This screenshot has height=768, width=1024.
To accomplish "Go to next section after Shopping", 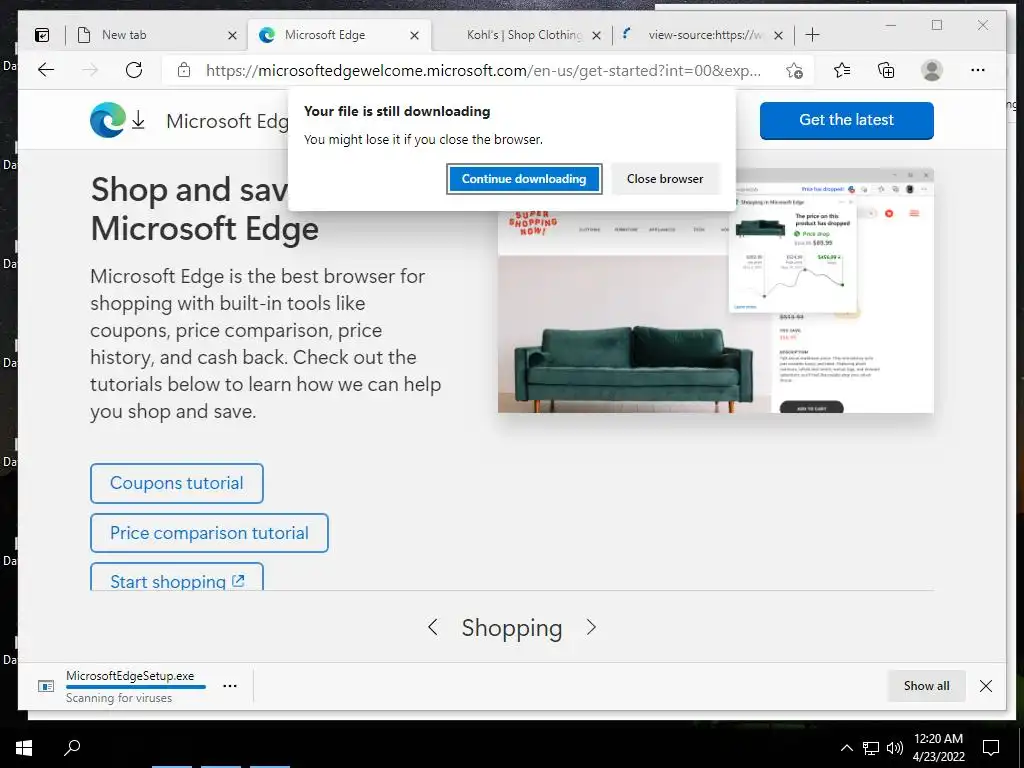I will 591,628.
